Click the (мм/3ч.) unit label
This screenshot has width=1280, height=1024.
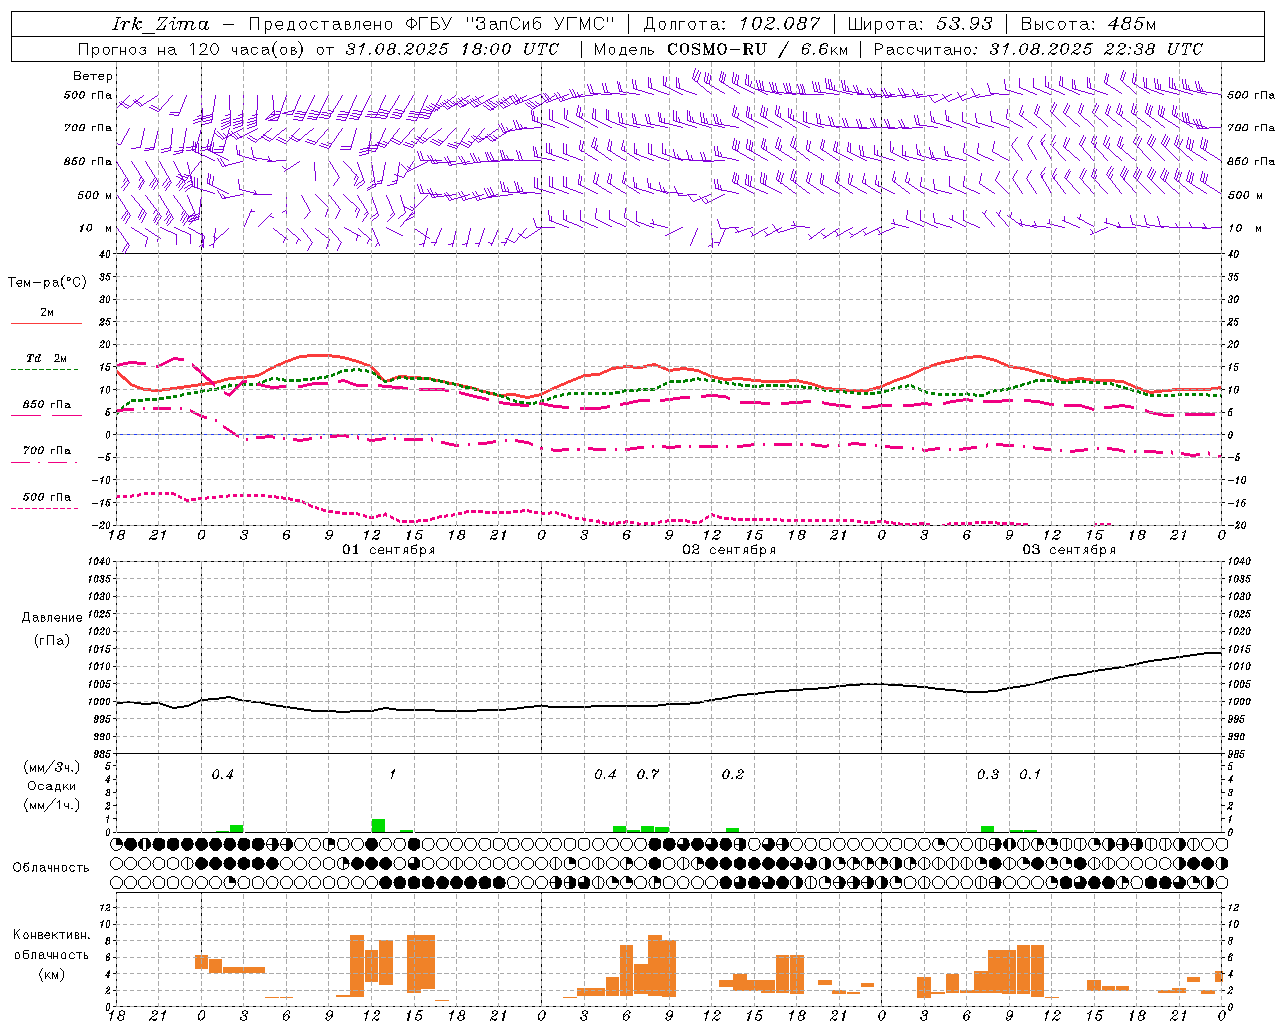[x=51, y=767]
